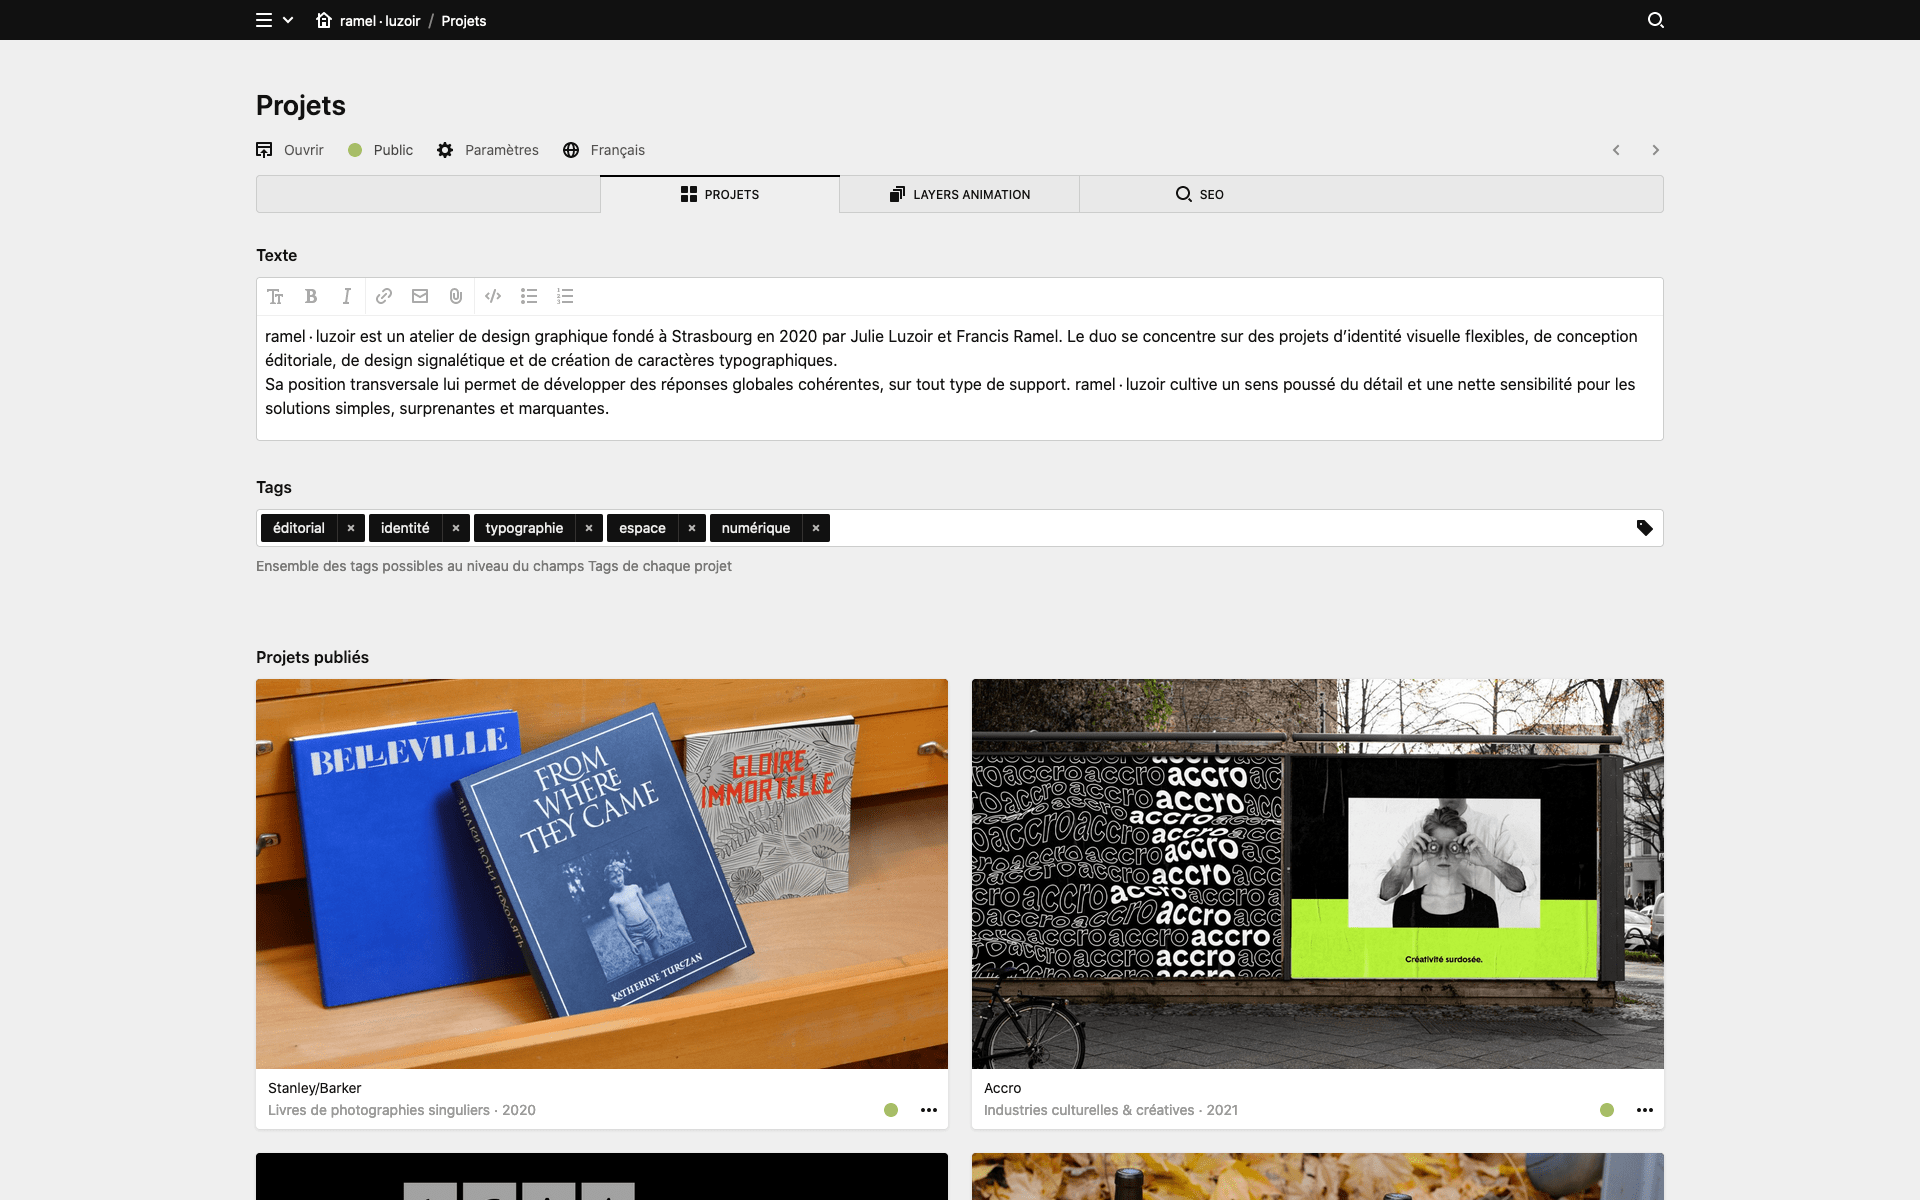1920x1200 pixels.
Task: Select the blank first tab
Action: pyautogui.click(x=428, y=194)
